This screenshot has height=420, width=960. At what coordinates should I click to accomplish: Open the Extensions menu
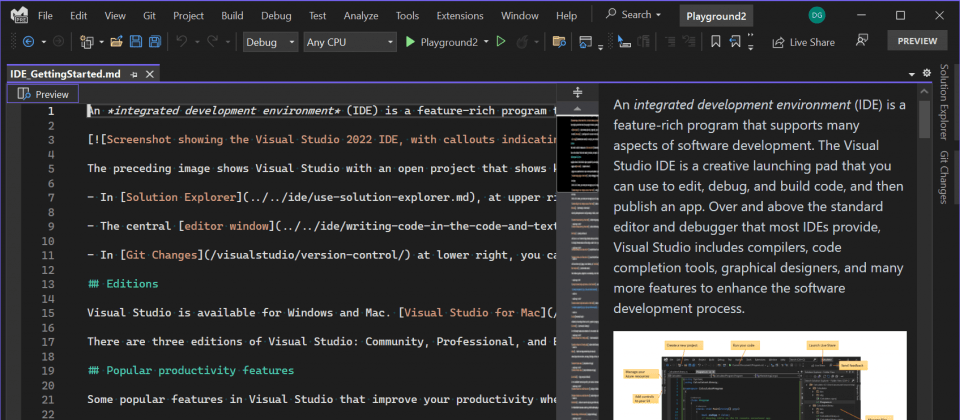click(460, 15)
